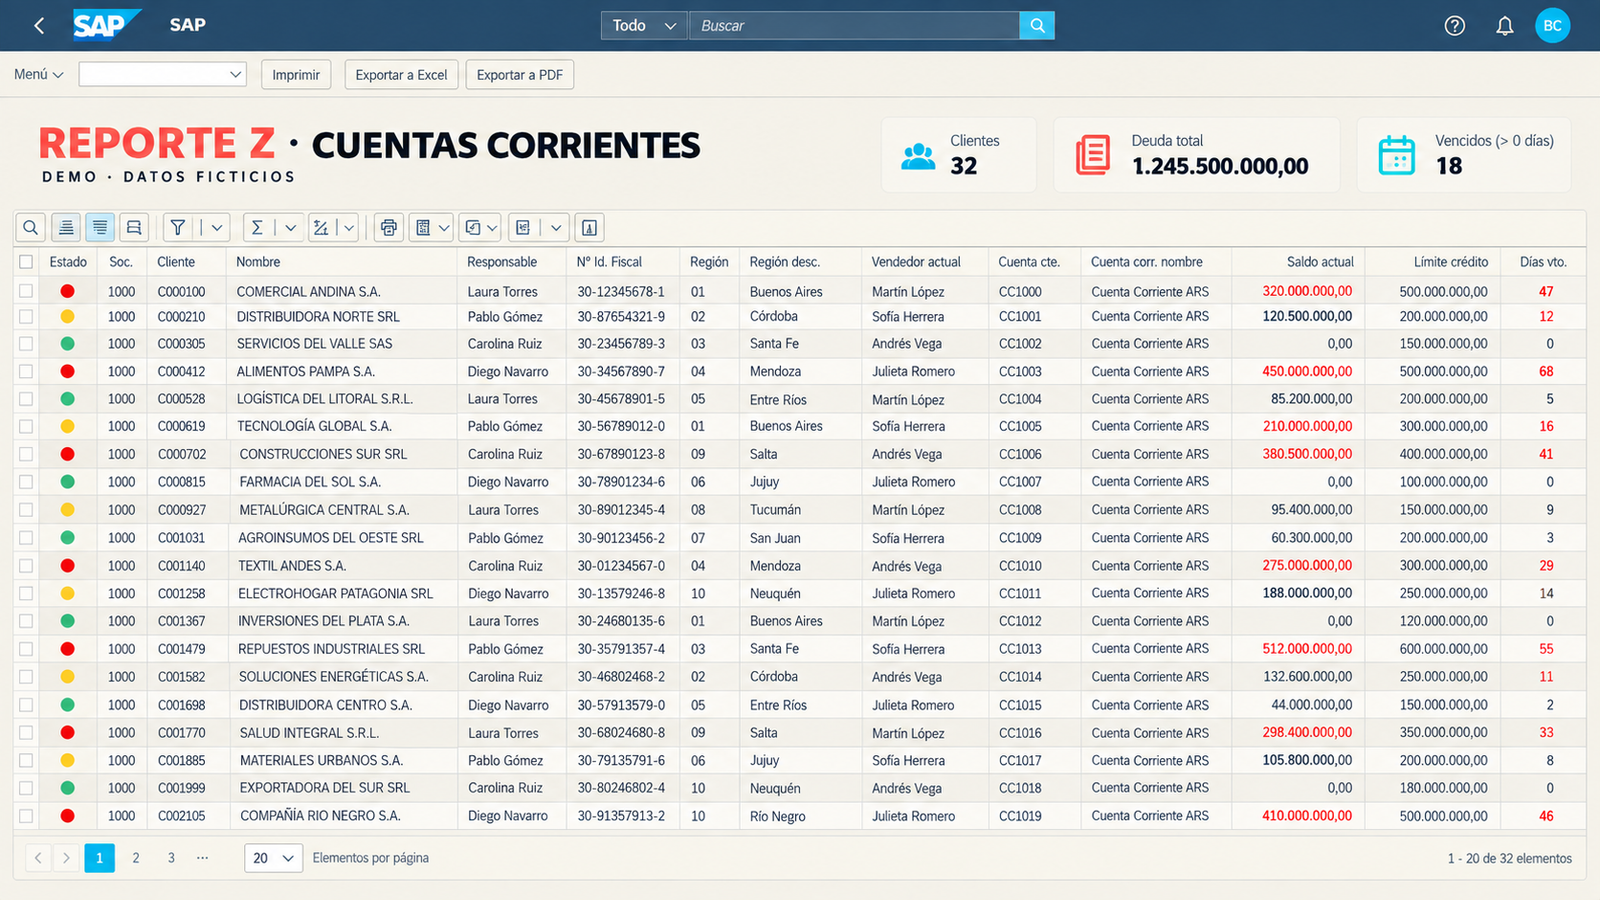Screen dimensions: 1600x900
Task: Go to page 2 of the table
Action: pos(136,858)
